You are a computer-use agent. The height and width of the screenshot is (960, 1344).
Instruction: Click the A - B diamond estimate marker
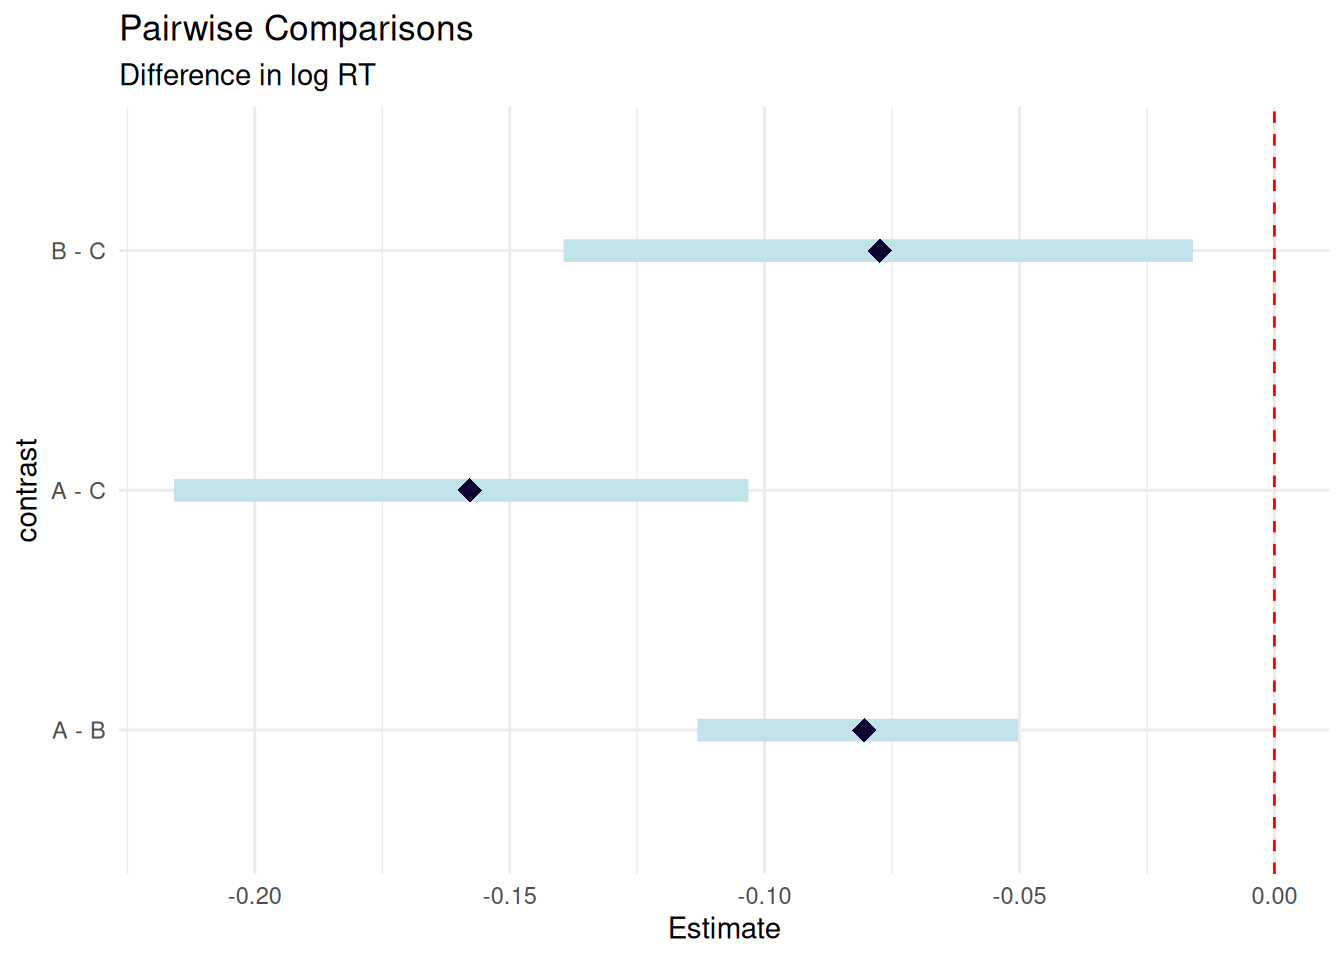[x=864, y=730]
